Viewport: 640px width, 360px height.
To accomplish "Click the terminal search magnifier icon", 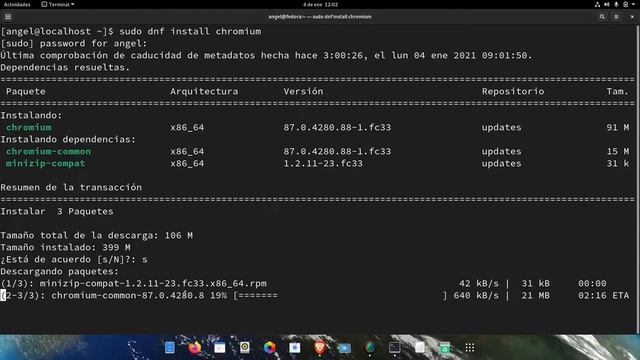I will tap(602, 17).
